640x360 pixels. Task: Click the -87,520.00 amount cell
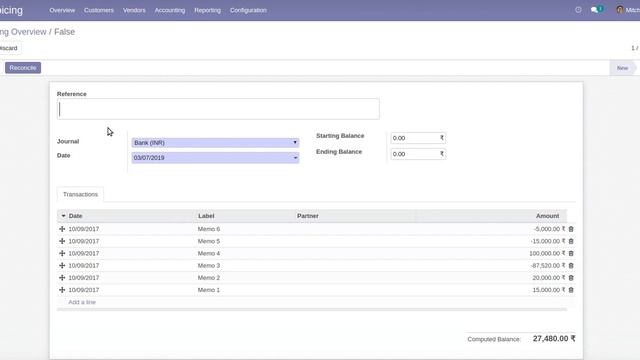pyautogui.click(x=548, y=266)
